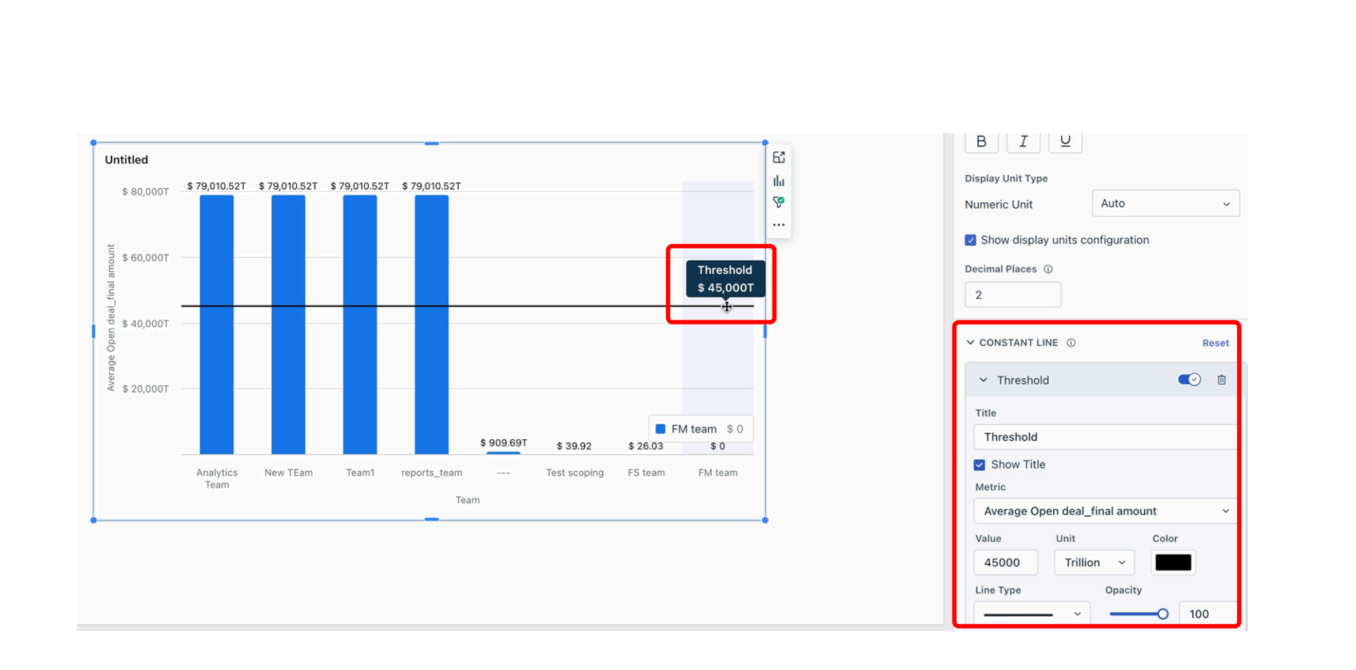
Task: Click the Decimal Places info icon
Action: click(1048, 269)
